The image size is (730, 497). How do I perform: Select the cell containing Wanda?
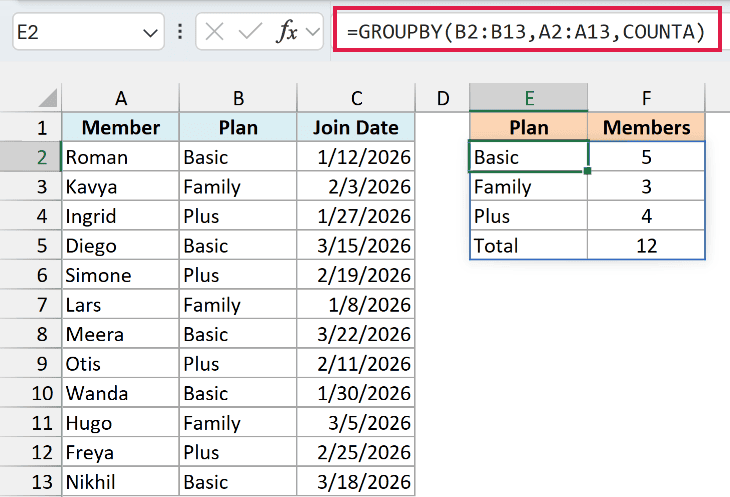(121, 393)
